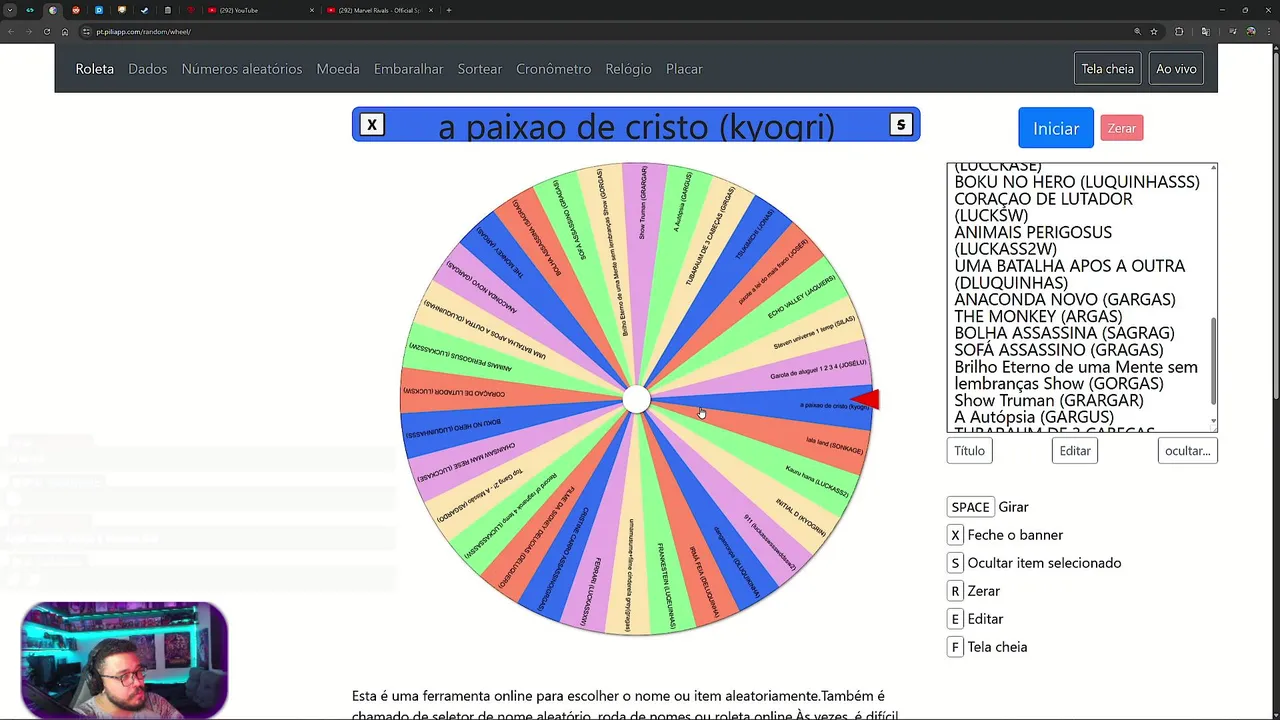
Task: Switch to the (292) YouTube tab
Action: [260, 10]
